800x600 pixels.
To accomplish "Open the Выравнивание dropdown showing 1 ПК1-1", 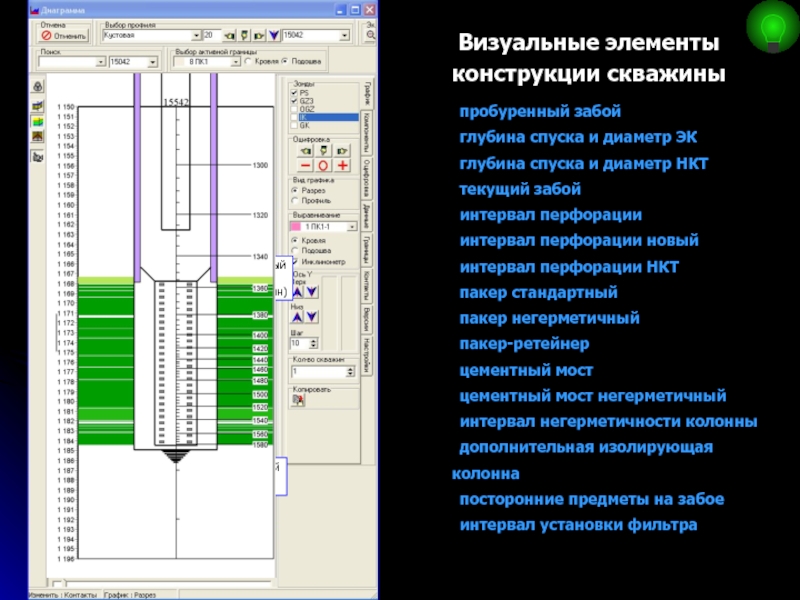I will [348, 227].
